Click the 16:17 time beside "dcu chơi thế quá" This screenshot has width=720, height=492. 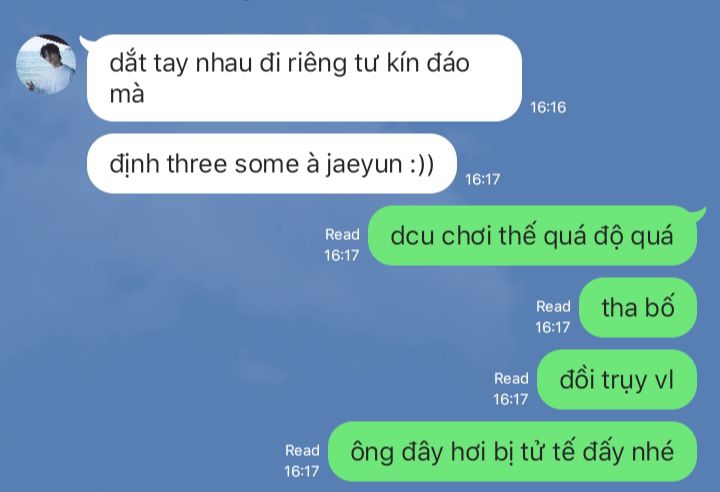(x=342, y=255)
